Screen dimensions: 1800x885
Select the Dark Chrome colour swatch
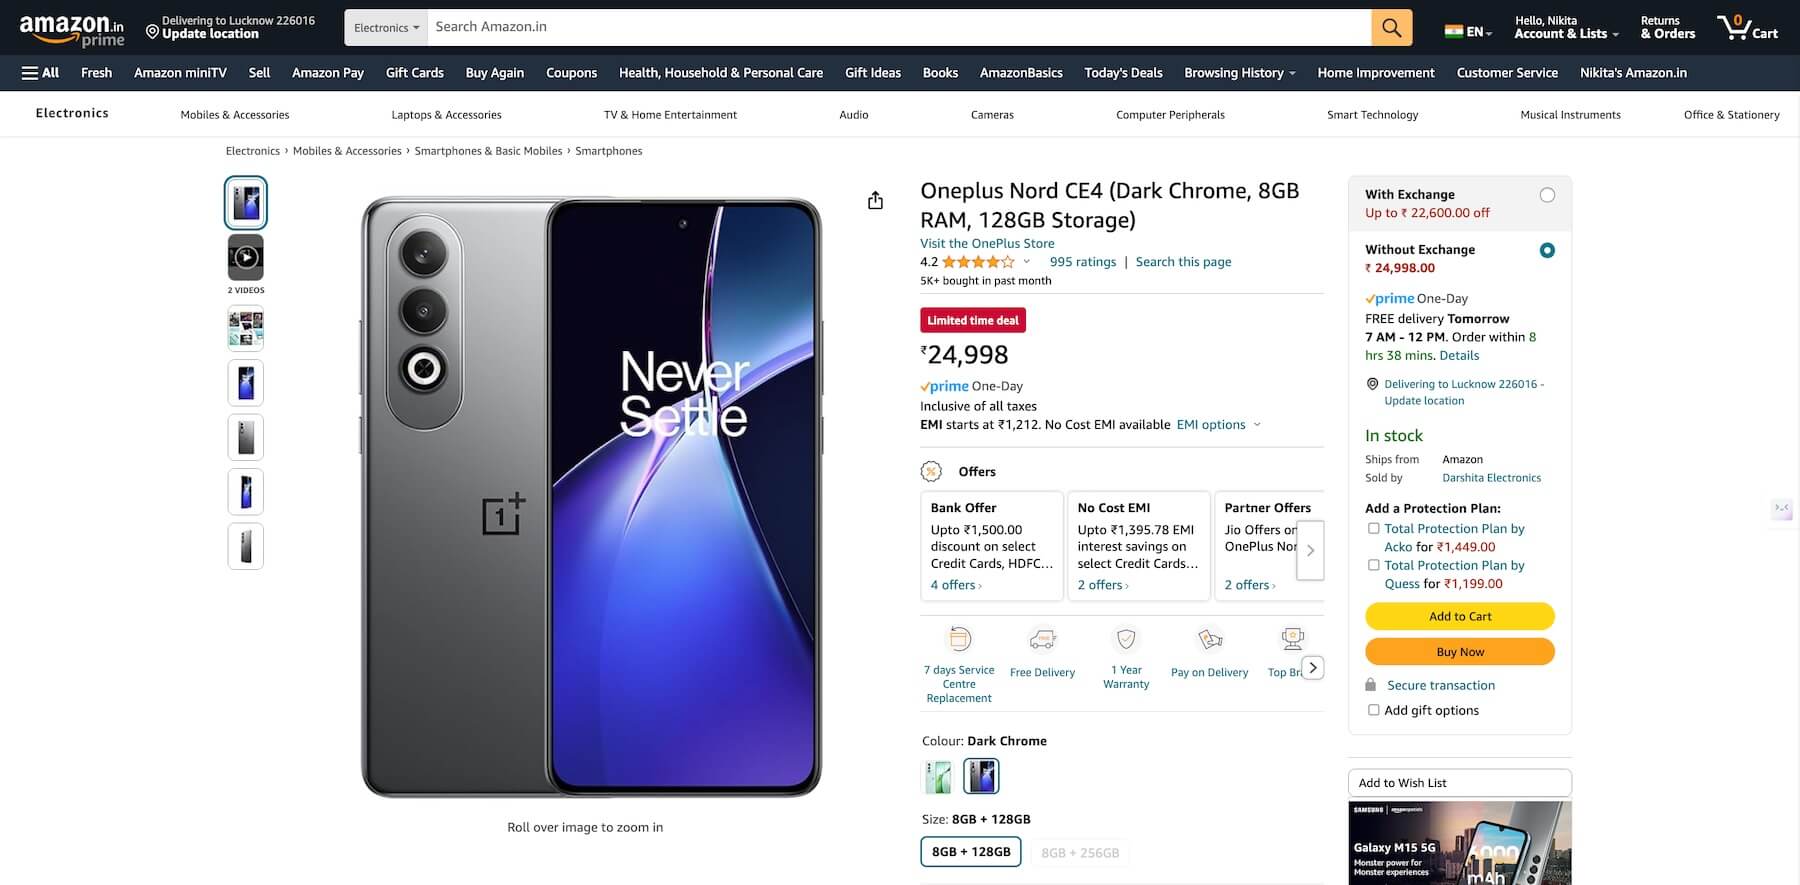click(980, 775)
